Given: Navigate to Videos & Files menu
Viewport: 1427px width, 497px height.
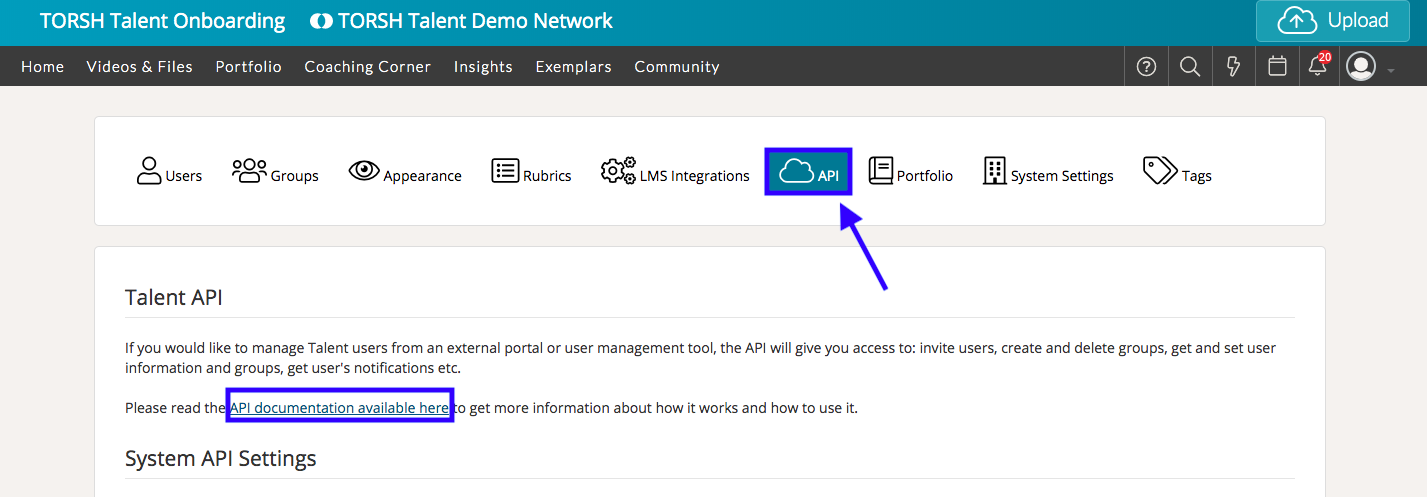Looking at the screenshot, I should (x=139, y=67).
